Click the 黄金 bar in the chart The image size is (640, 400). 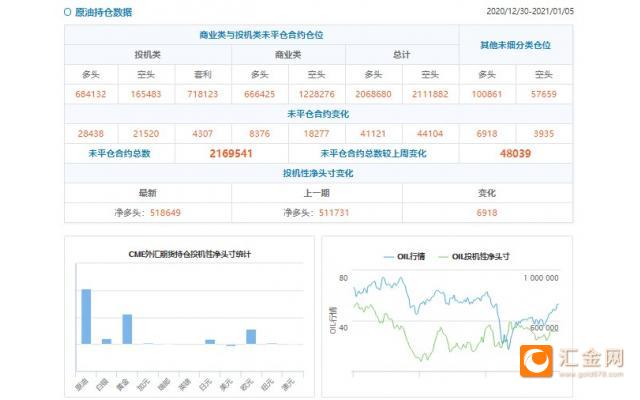click(127, 329)
